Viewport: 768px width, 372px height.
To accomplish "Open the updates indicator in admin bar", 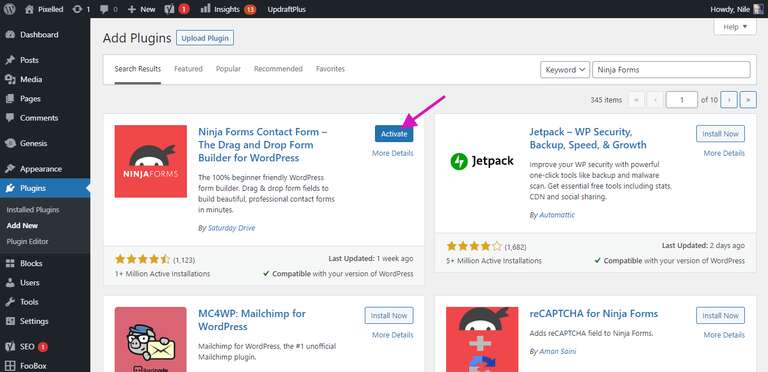I will coord(81,9).
